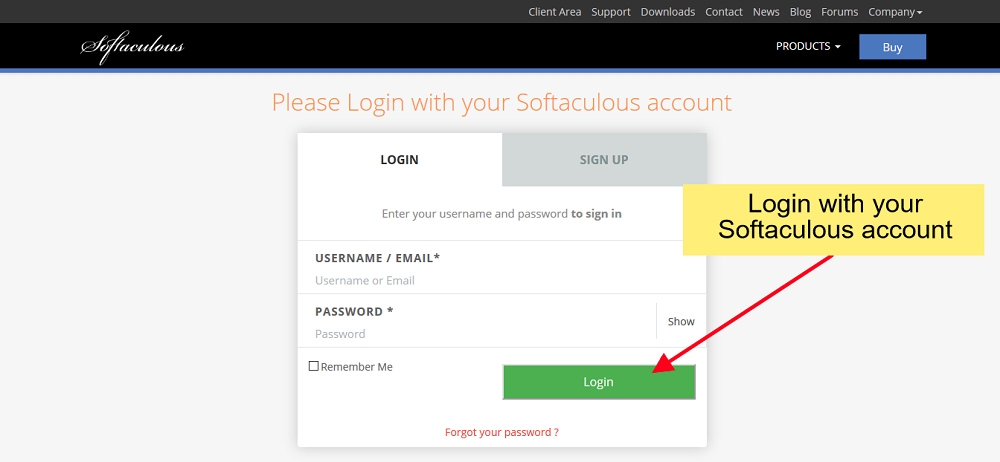Open the Support page
Screen dimensions: 1000x462
(610, 11)
